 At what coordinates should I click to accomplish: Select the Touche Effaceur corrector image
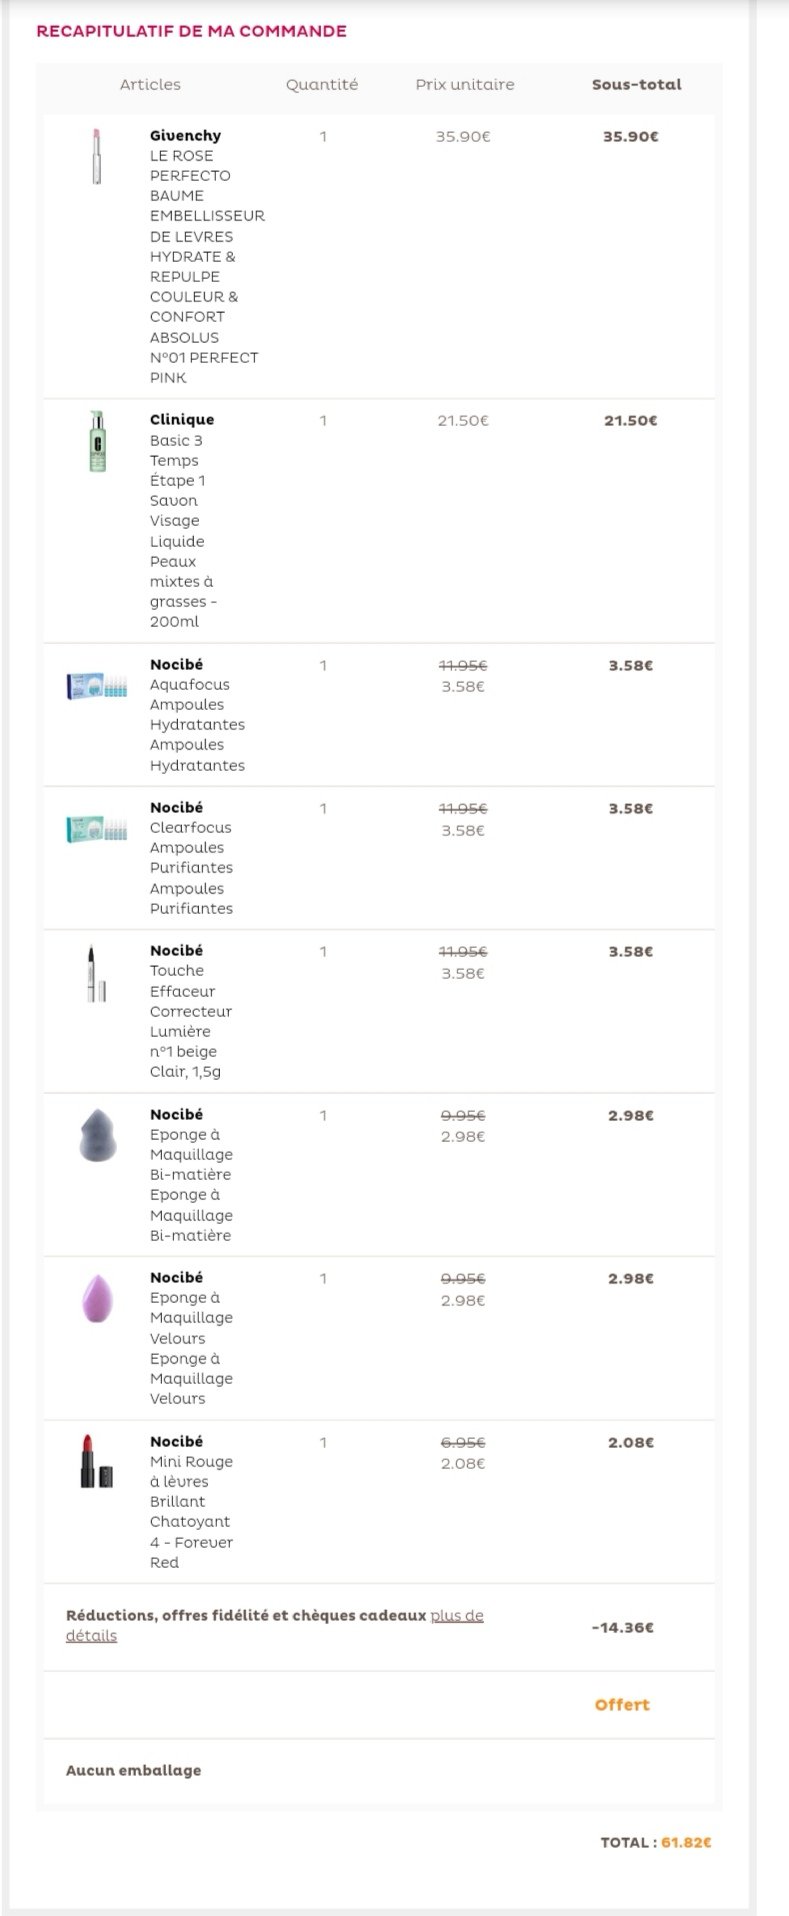coord(96,973)
